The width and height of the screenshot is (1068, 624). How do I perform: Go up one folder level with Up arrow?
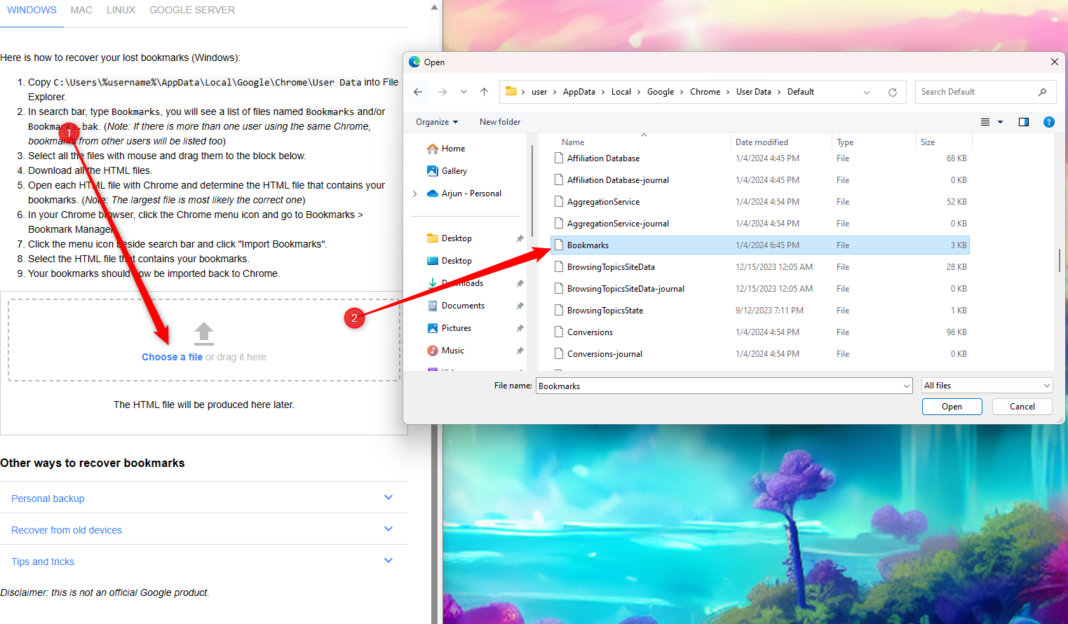pyautogui.click(x=483, y=91)
